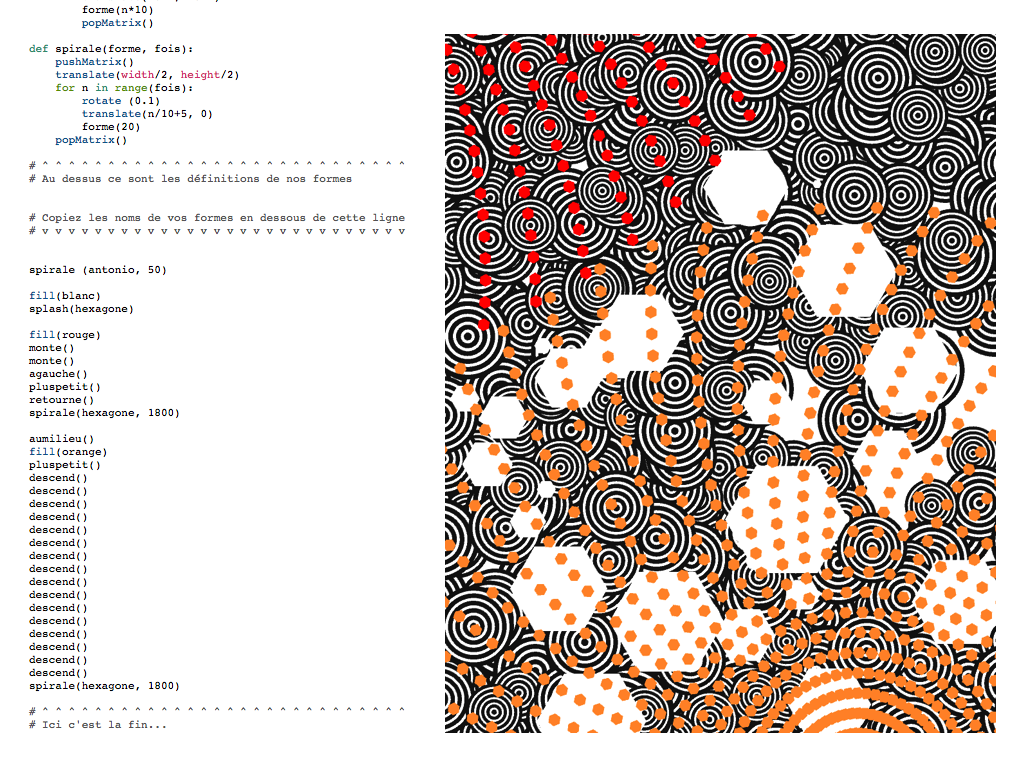Click the 'agauche()' line
Screen dimensions: 1024x768
coord(58,374)
